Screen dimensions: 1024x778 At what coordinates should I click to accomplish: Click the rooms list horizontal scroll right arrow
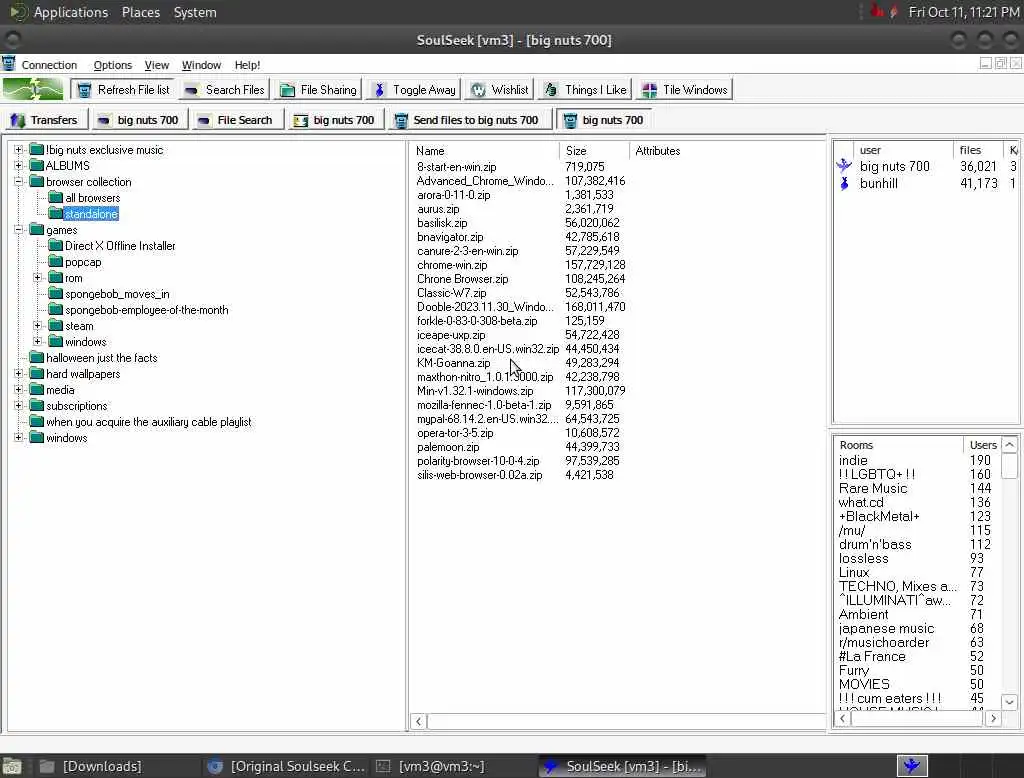993,719
